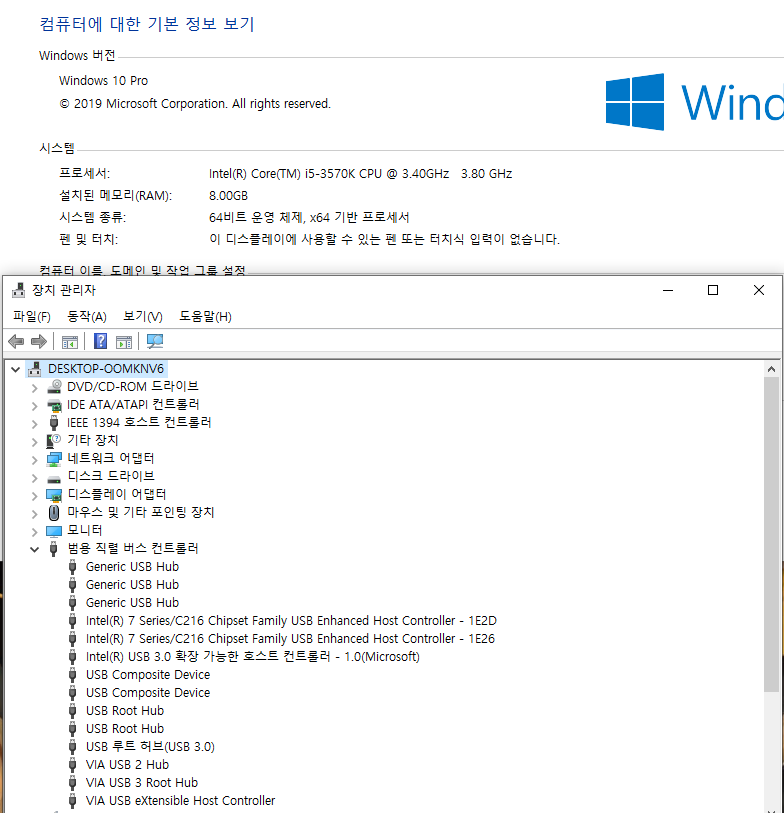Viewport: 784px width, 813px height.
Task: Expand the 모니터 node
Action: coord(35,532)
